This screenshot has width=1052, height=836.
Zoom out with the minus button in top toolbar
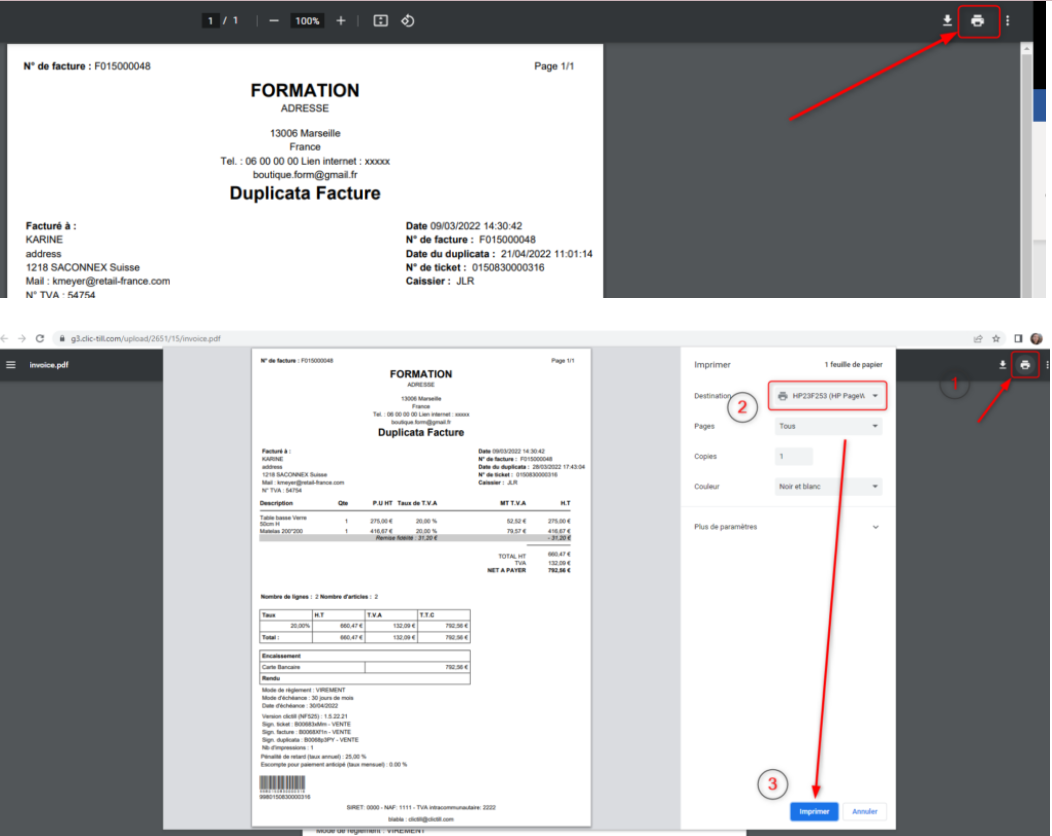tap(274, 21)
